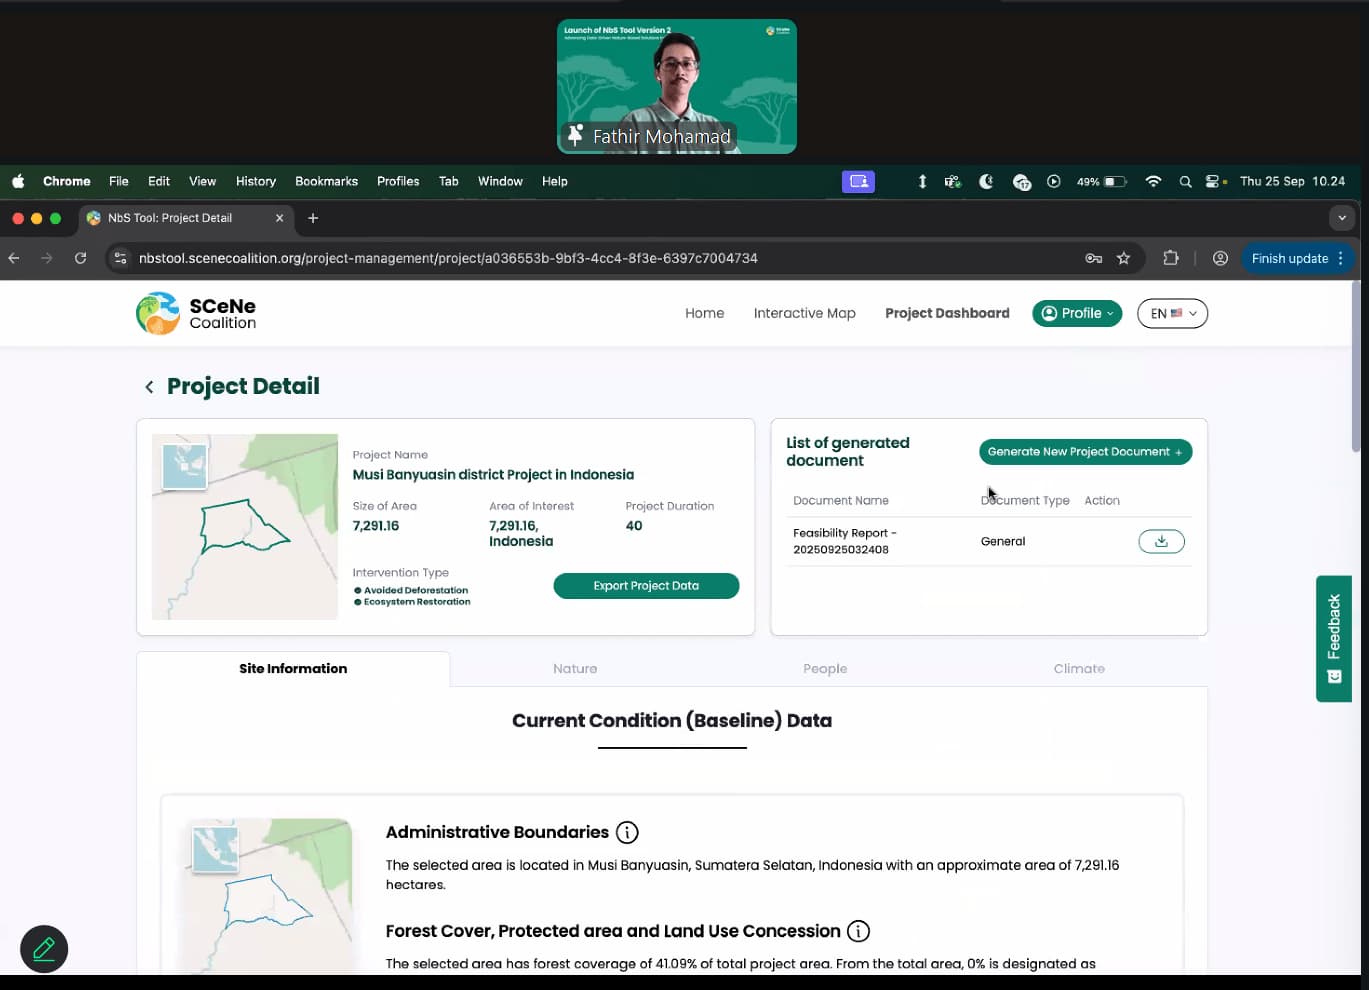
Task: Reload the page in Chrome
Action: point(80,258)
